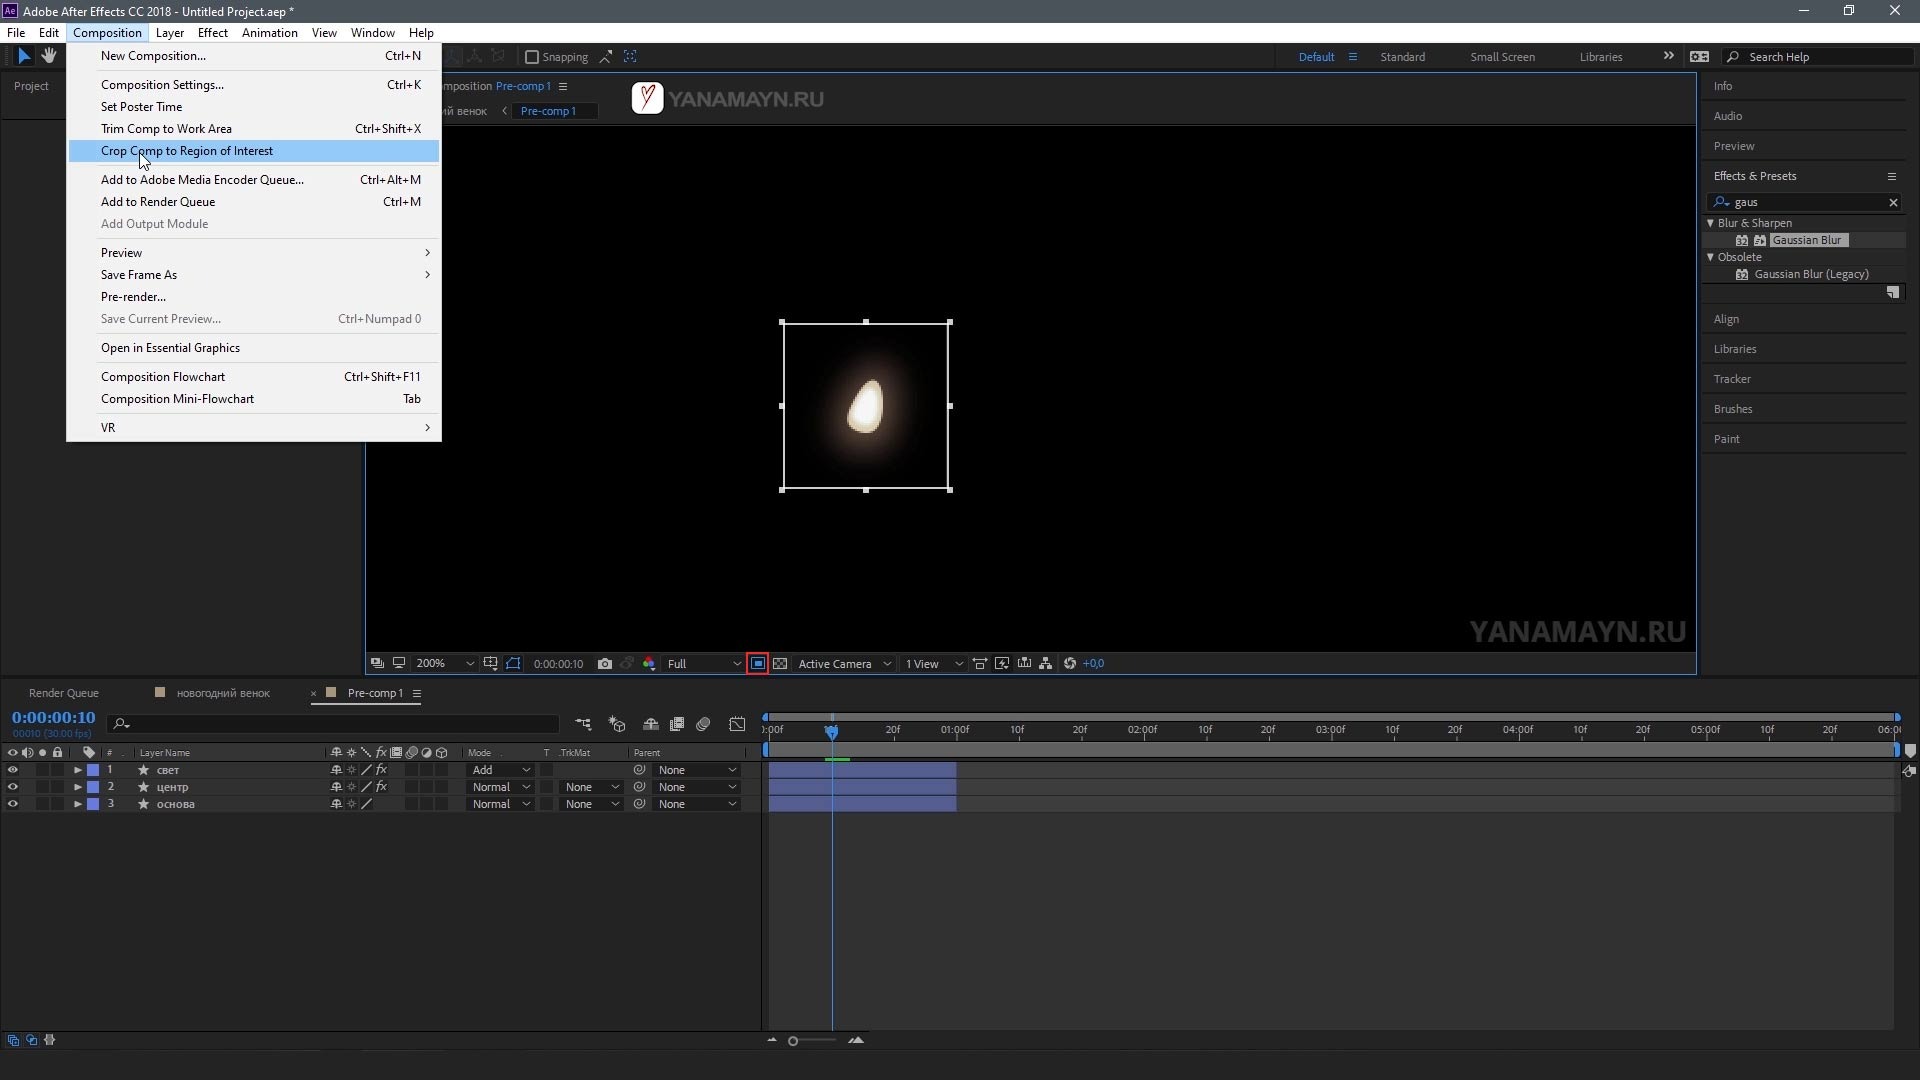The width and height of the screenshot is (1920, 1080).
Task: Choose Crop Comp to Region of Interest
Action: pyautogui.click(x=187, y=151)
